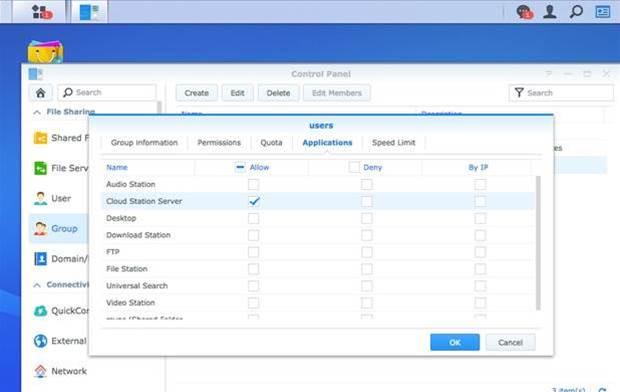Image resolution: width=620 pixels, height=392 pixels.
Task: Click the By IP column header
Action: point(478,167)
